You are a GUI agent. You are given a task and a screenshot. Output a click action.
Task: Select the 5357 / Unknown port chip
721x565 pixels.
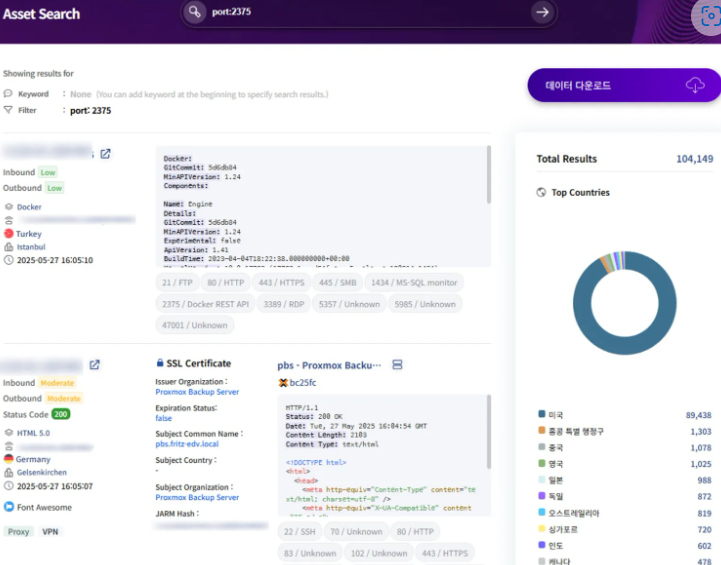click(x=349, y=304)
